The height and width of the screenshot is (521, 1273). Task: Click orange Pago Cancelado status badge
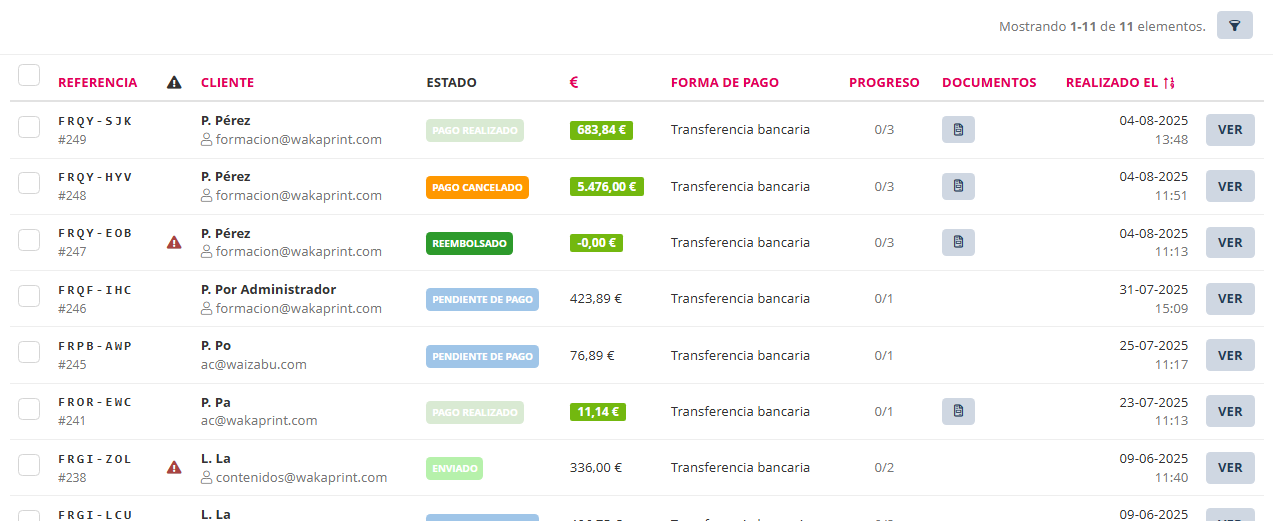pyautogui.click(x=477, y=187)
